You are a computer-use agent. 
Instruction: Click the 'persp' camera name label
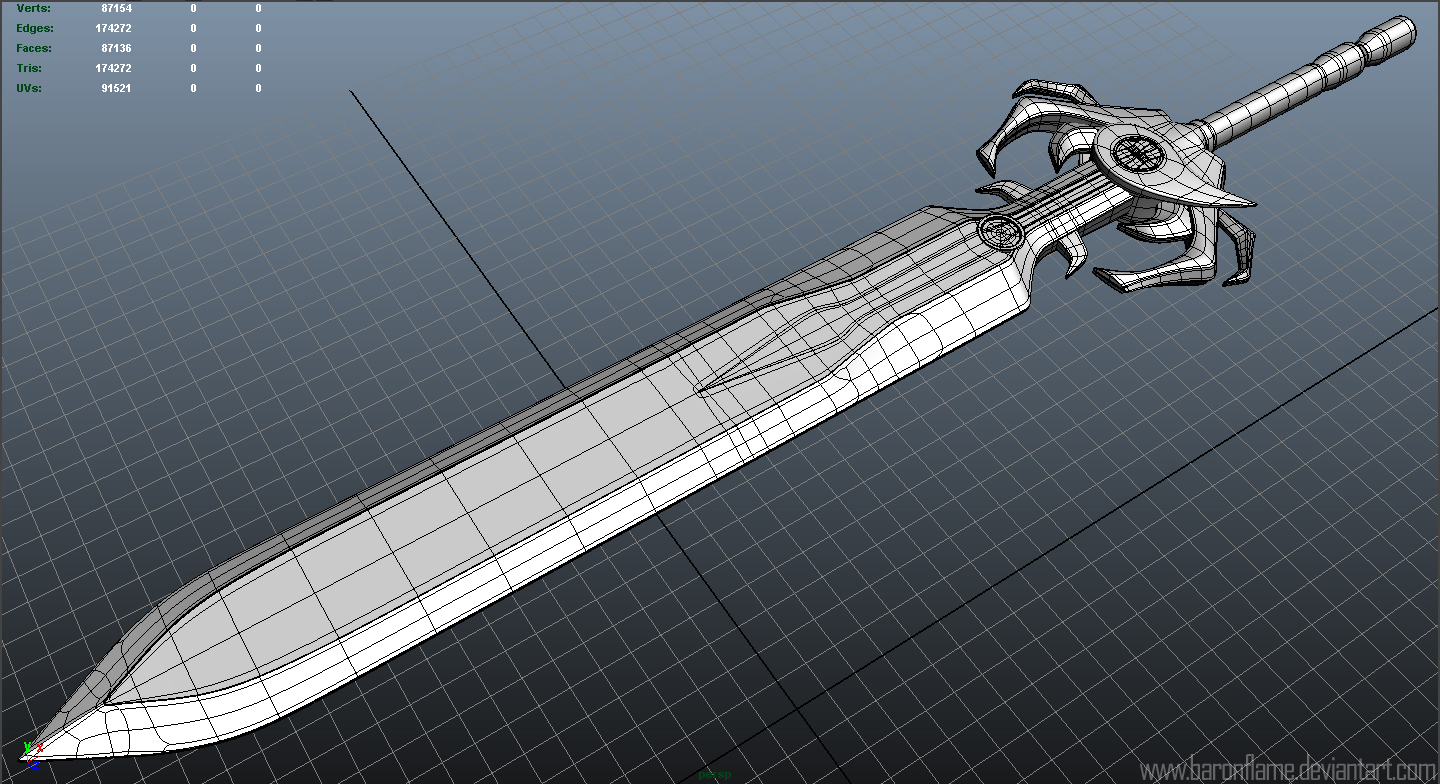click(714, 774)
